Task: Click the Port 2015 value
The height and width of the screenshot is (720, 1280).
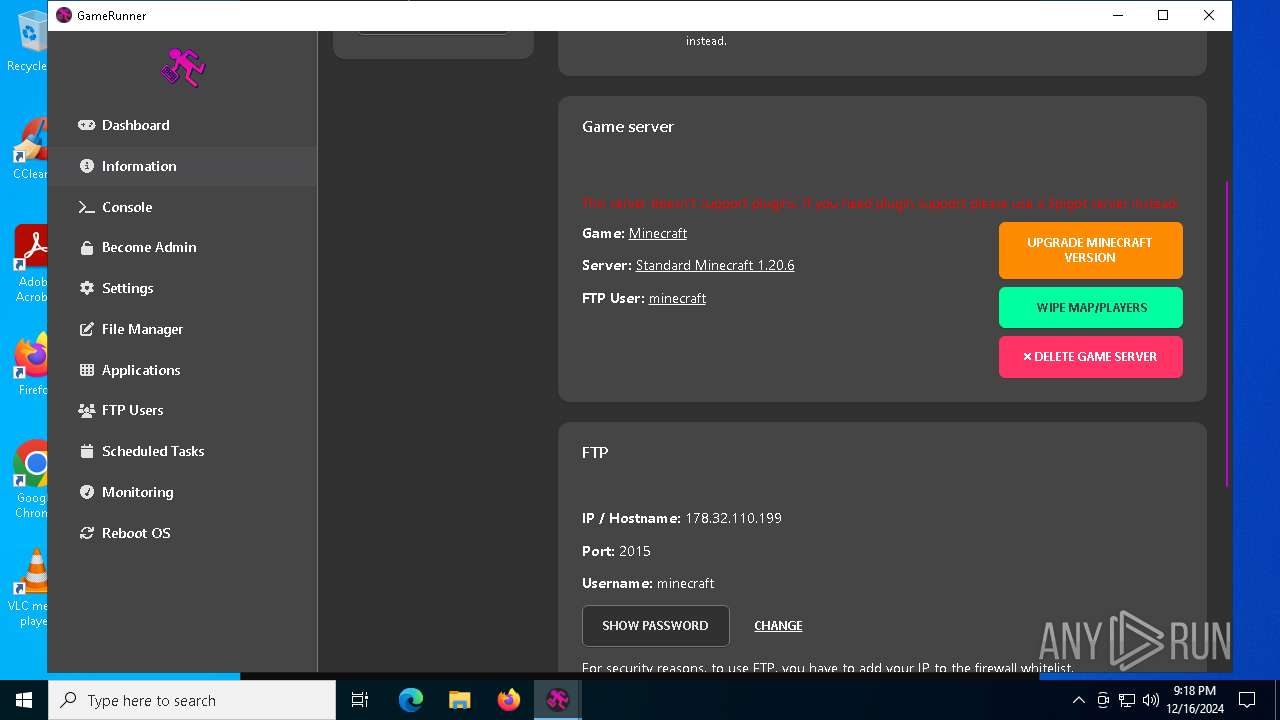Action: pyautogui.click(x=635, y=551)
